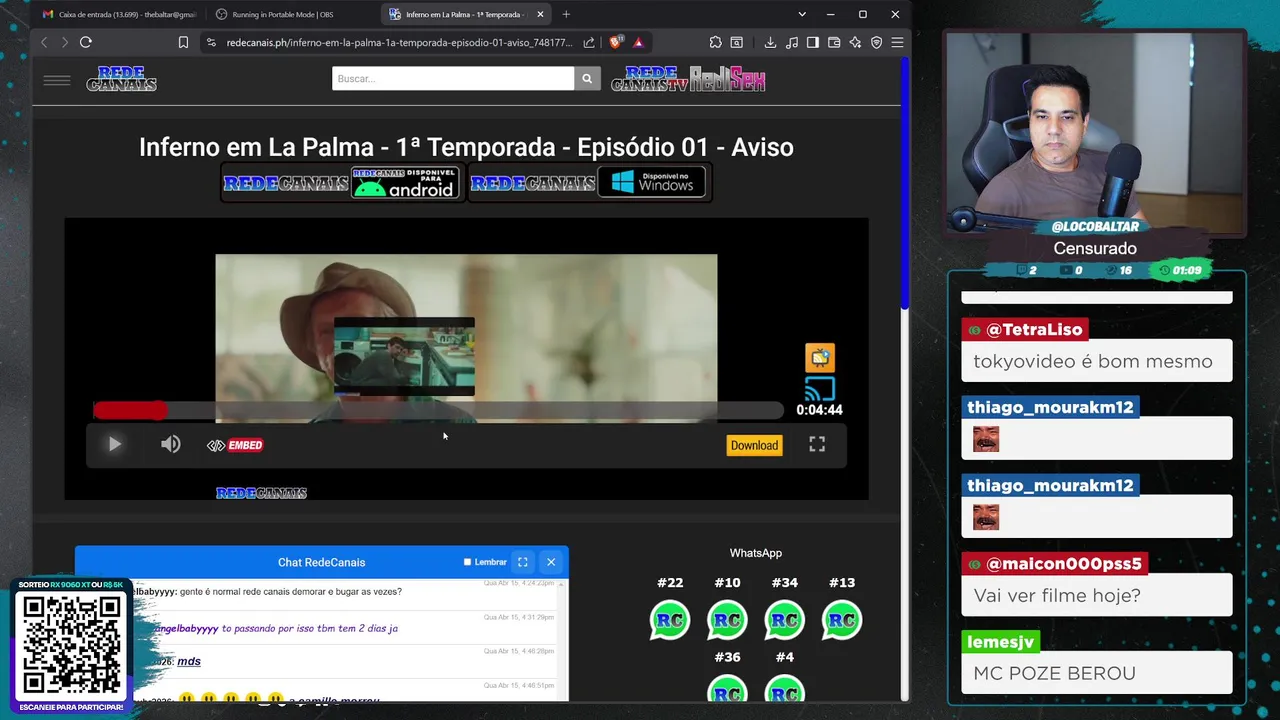Image resolution: width=1280 pixels, height=720 pixels.
Task: Open WhatsApp group #10
Action: pyautogui.click(x=727, y=620)
